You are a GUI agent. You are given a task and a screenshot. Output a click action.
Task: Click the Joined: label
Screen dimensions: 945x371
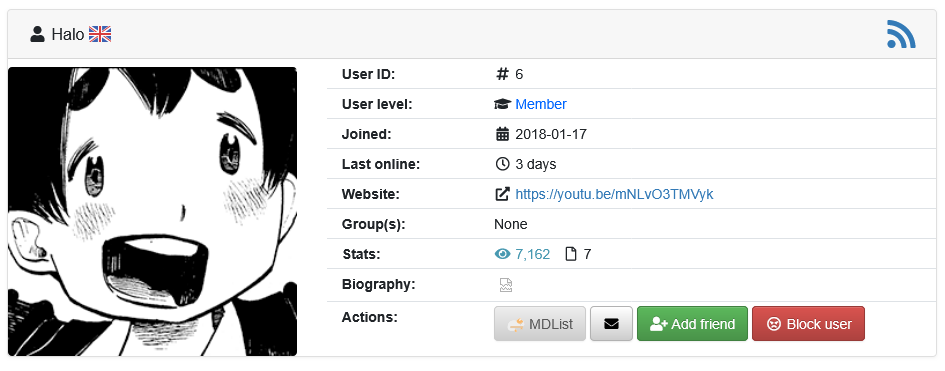click(x=366, y=134)
